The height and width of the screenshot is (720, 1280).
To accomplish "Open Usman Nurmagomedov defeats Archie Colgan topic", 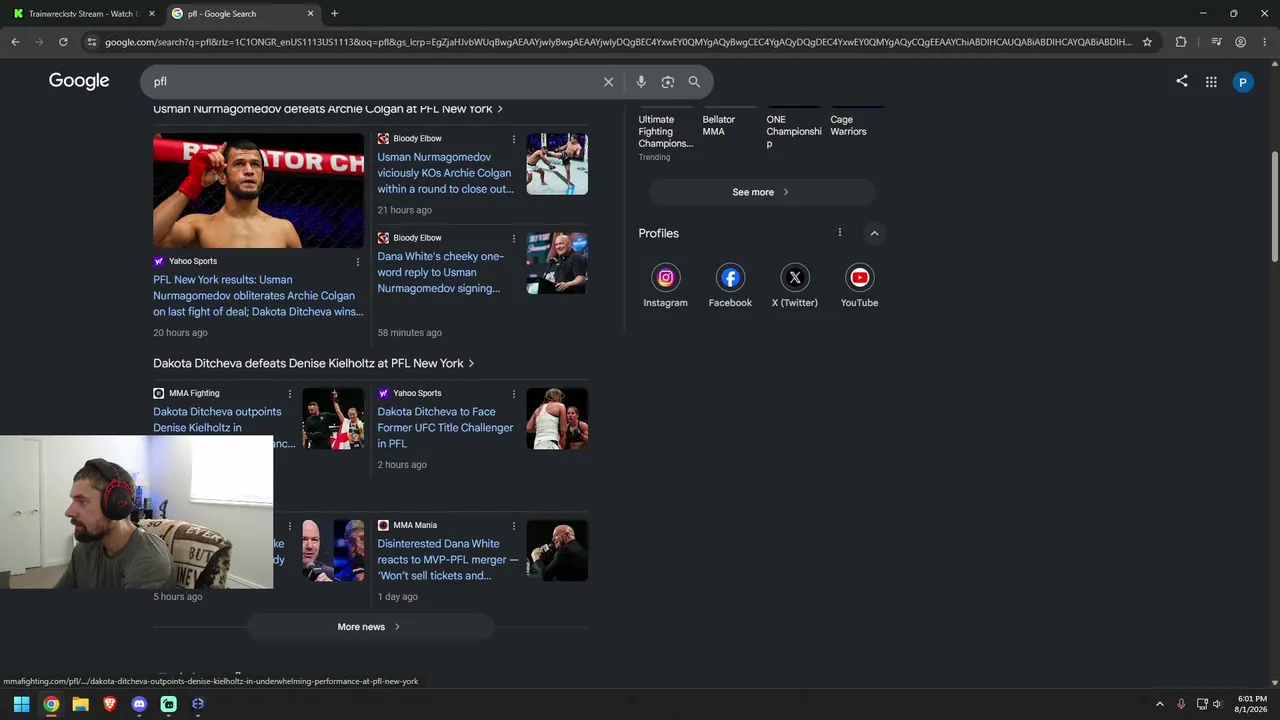I will [x=328, y=109].
